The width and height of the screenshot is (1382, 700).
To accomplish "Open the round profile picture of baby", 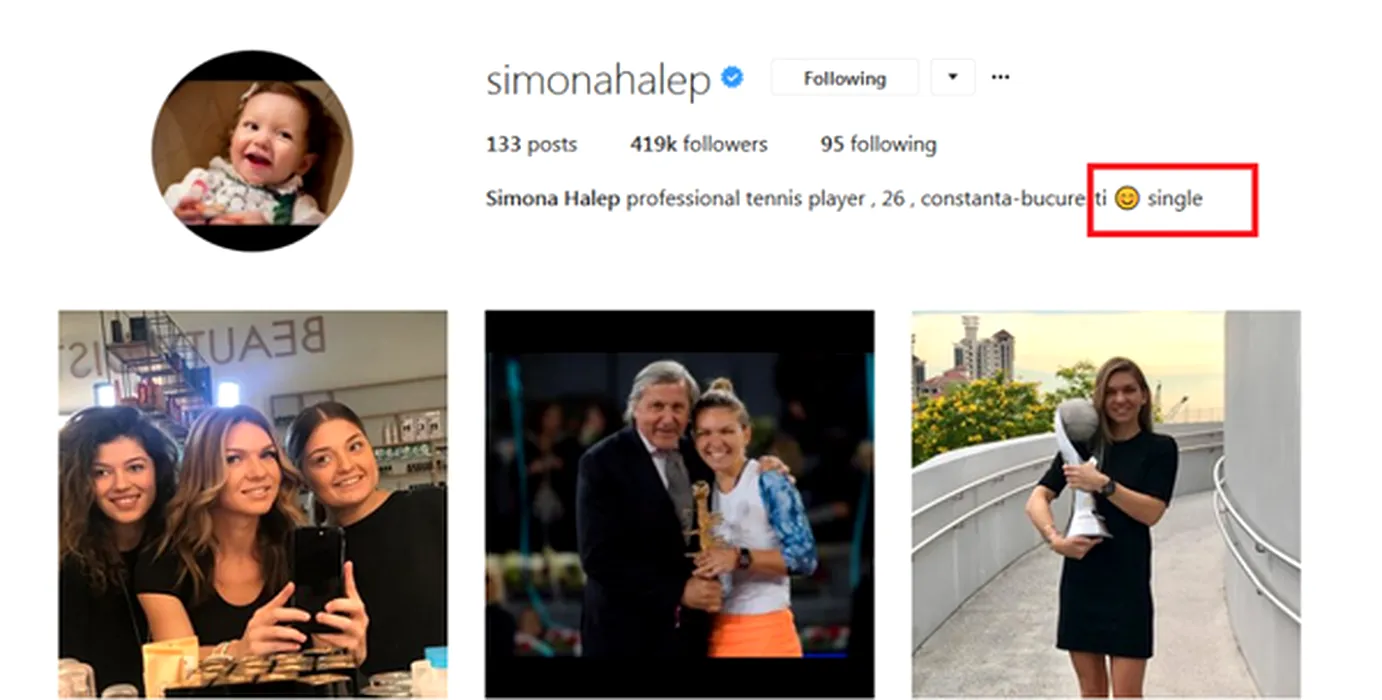I will [x=252, y=151].
